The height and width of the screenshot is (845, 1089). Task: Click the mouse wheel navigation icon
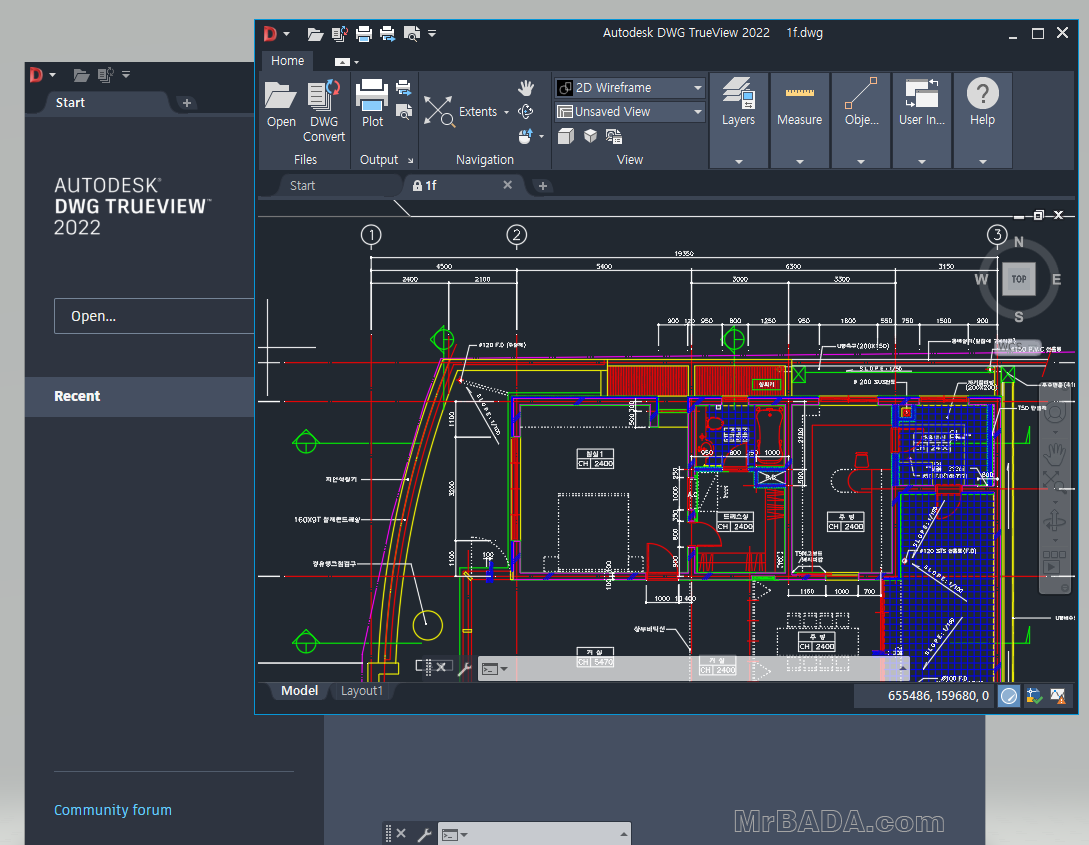pyautogui.click(x=526, y=136)
